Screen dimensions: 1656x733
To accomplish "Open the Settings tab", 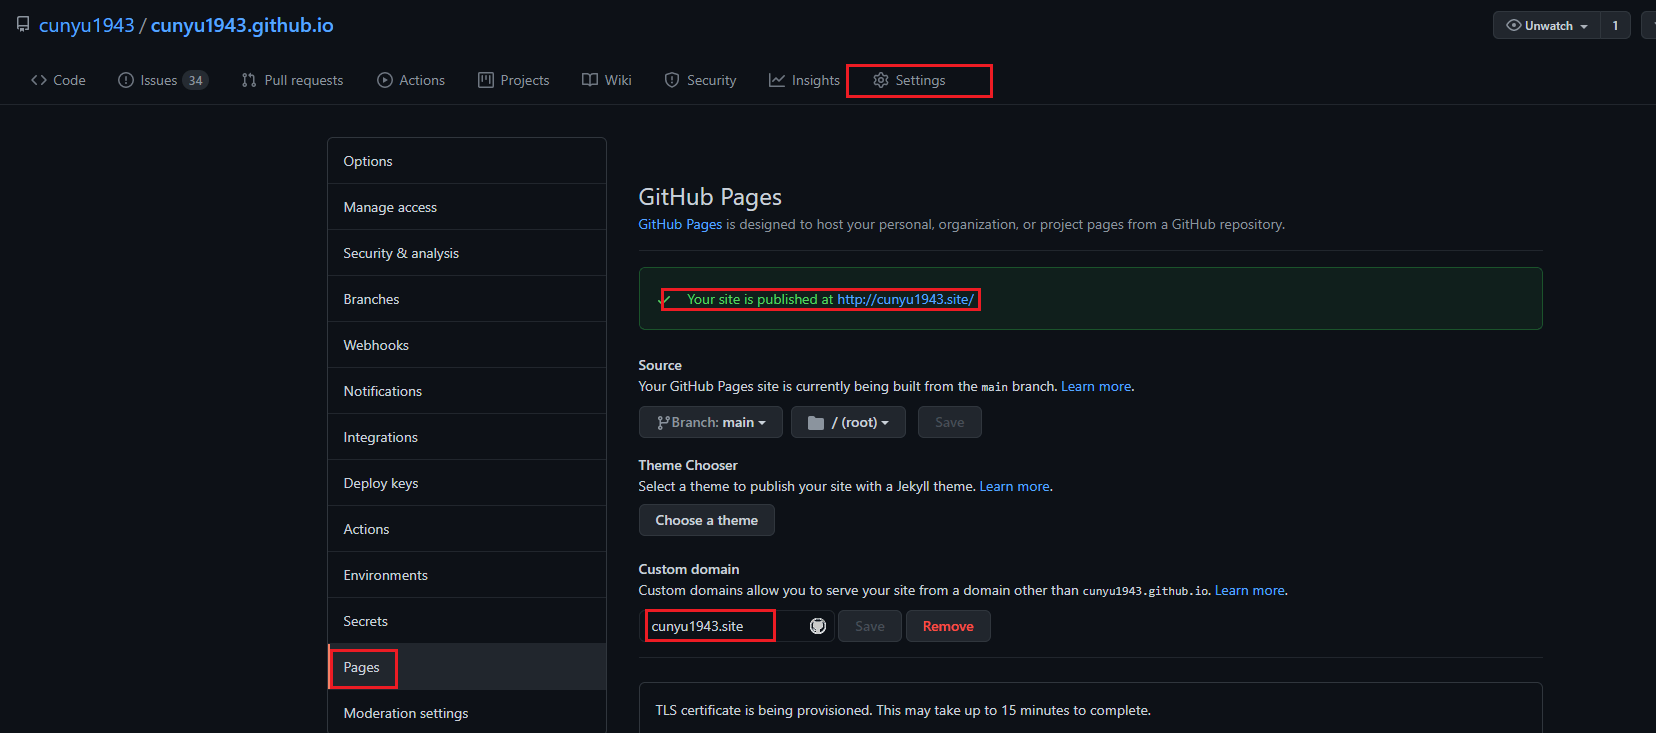I will pyautogui.click(x=919, y=80).
